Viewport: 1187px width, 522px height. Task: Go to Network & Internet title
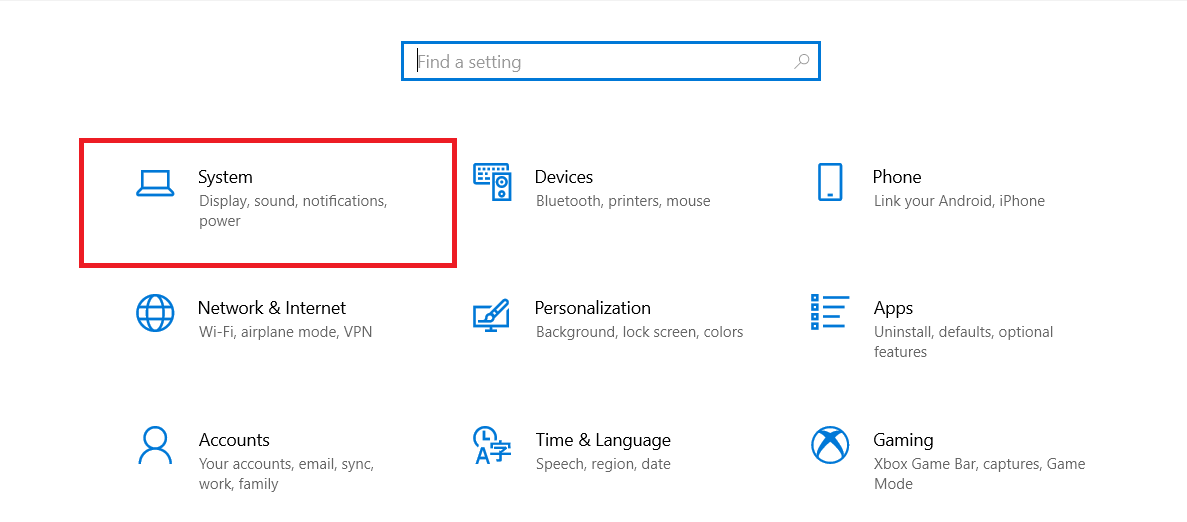pos(272,308)
